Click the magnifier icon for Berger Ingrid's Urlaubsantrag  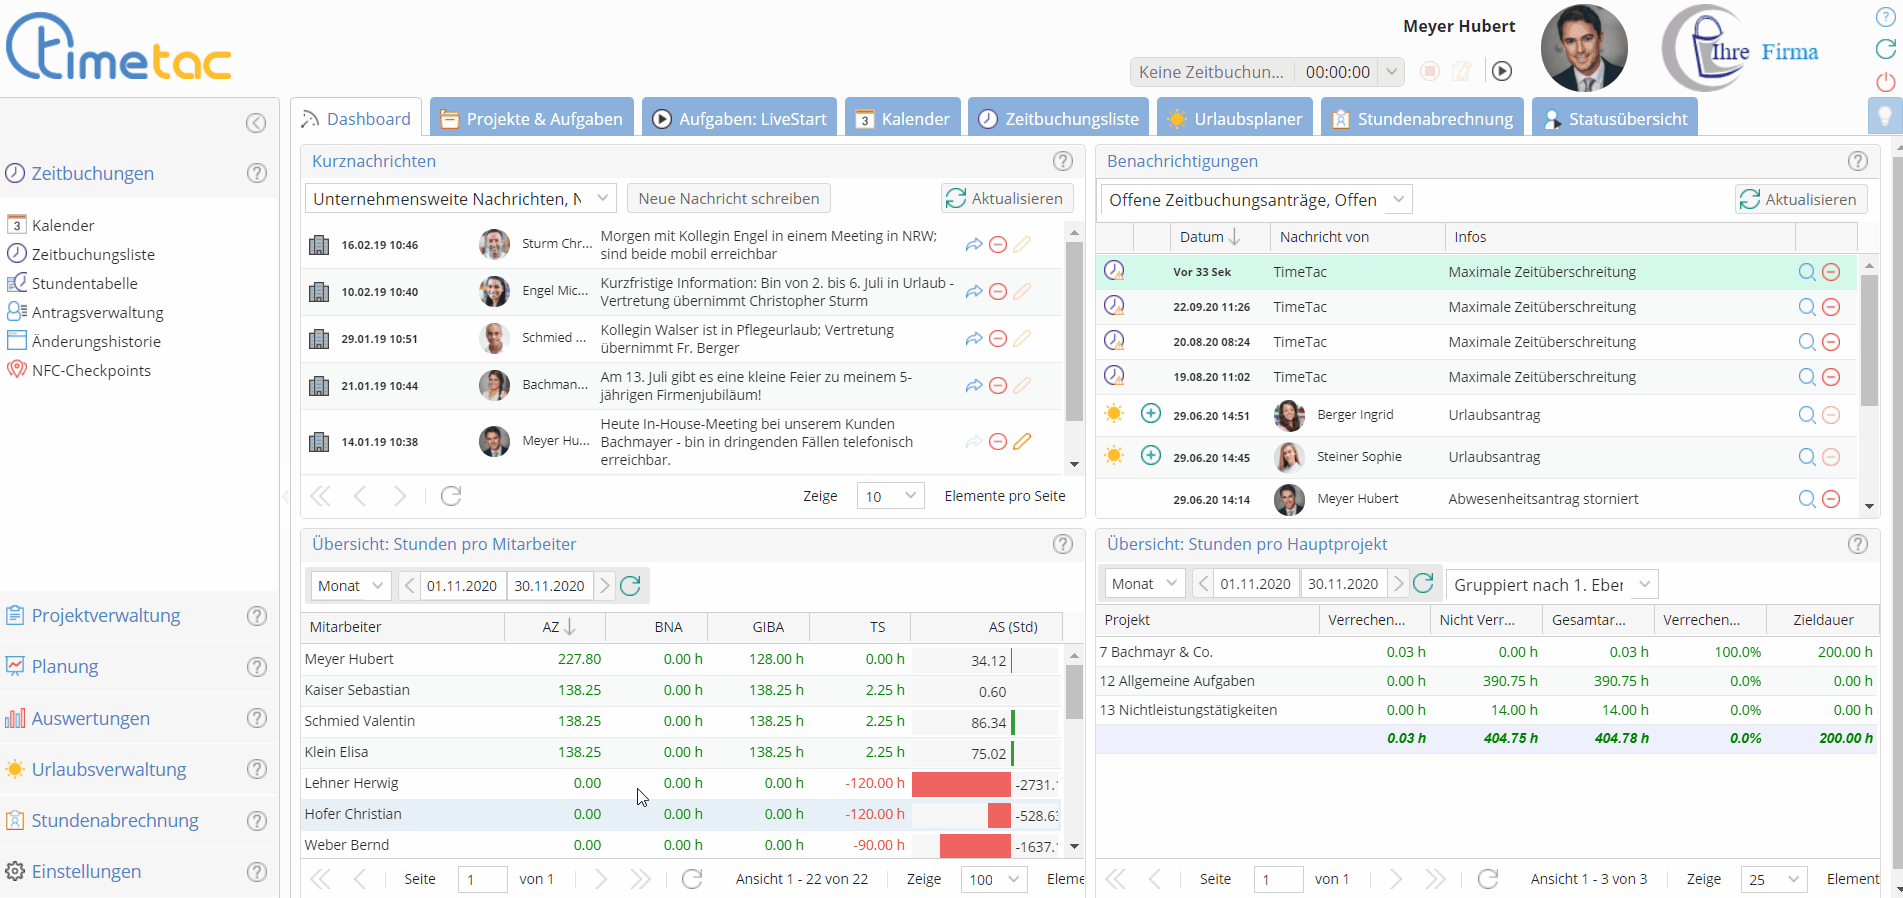(x=1806, y=415)
